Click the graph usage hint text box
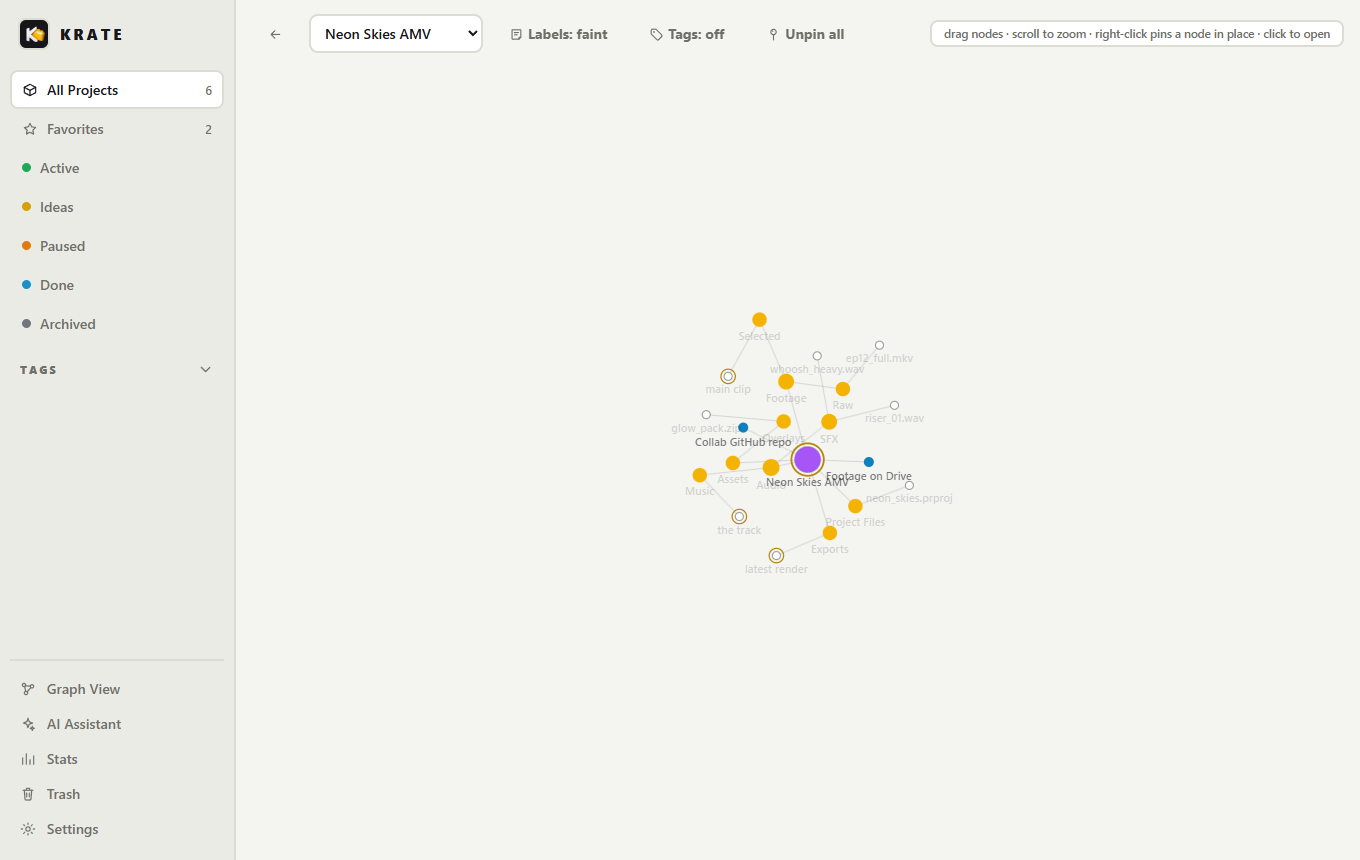 pos(1137,34)
